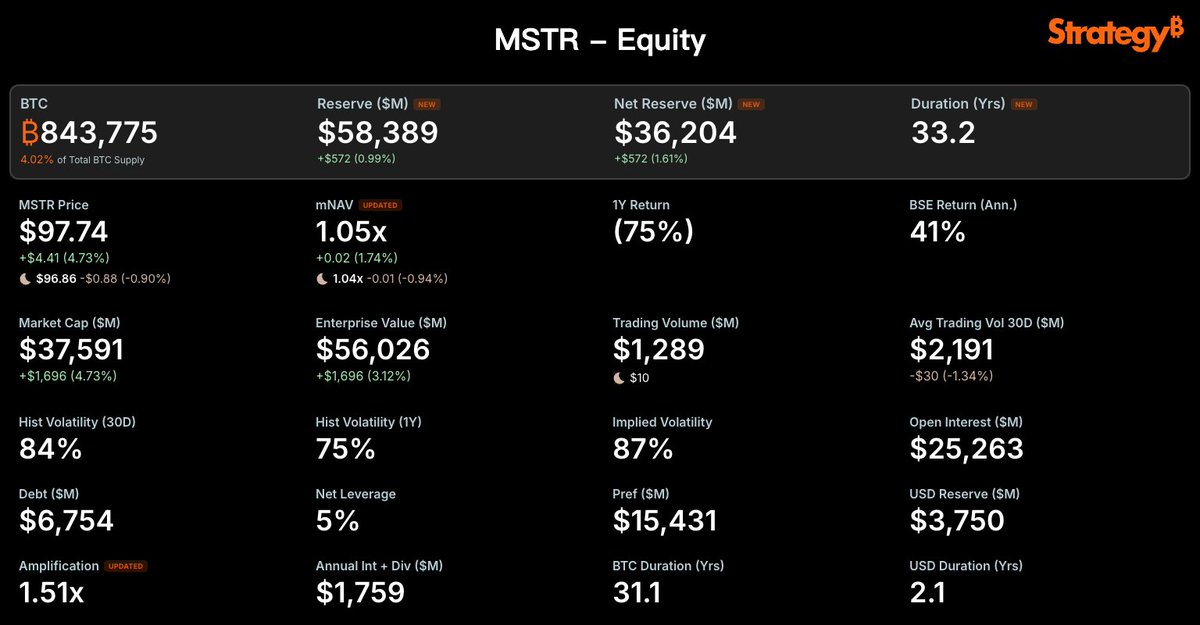The height and width of the screenshot is (625, 1200).
Task: Select the Open Interest $25,263 value
Action: pyautogui.click(x=967, y=449)
